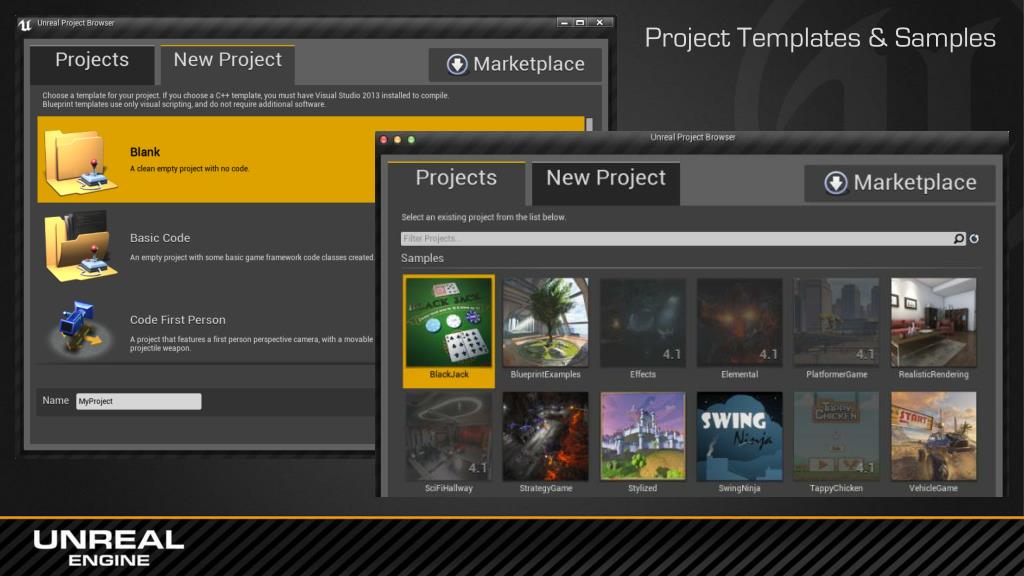Switch to New Project tab in front window
Screen dimensions: 1024x576
coord(605,183)
